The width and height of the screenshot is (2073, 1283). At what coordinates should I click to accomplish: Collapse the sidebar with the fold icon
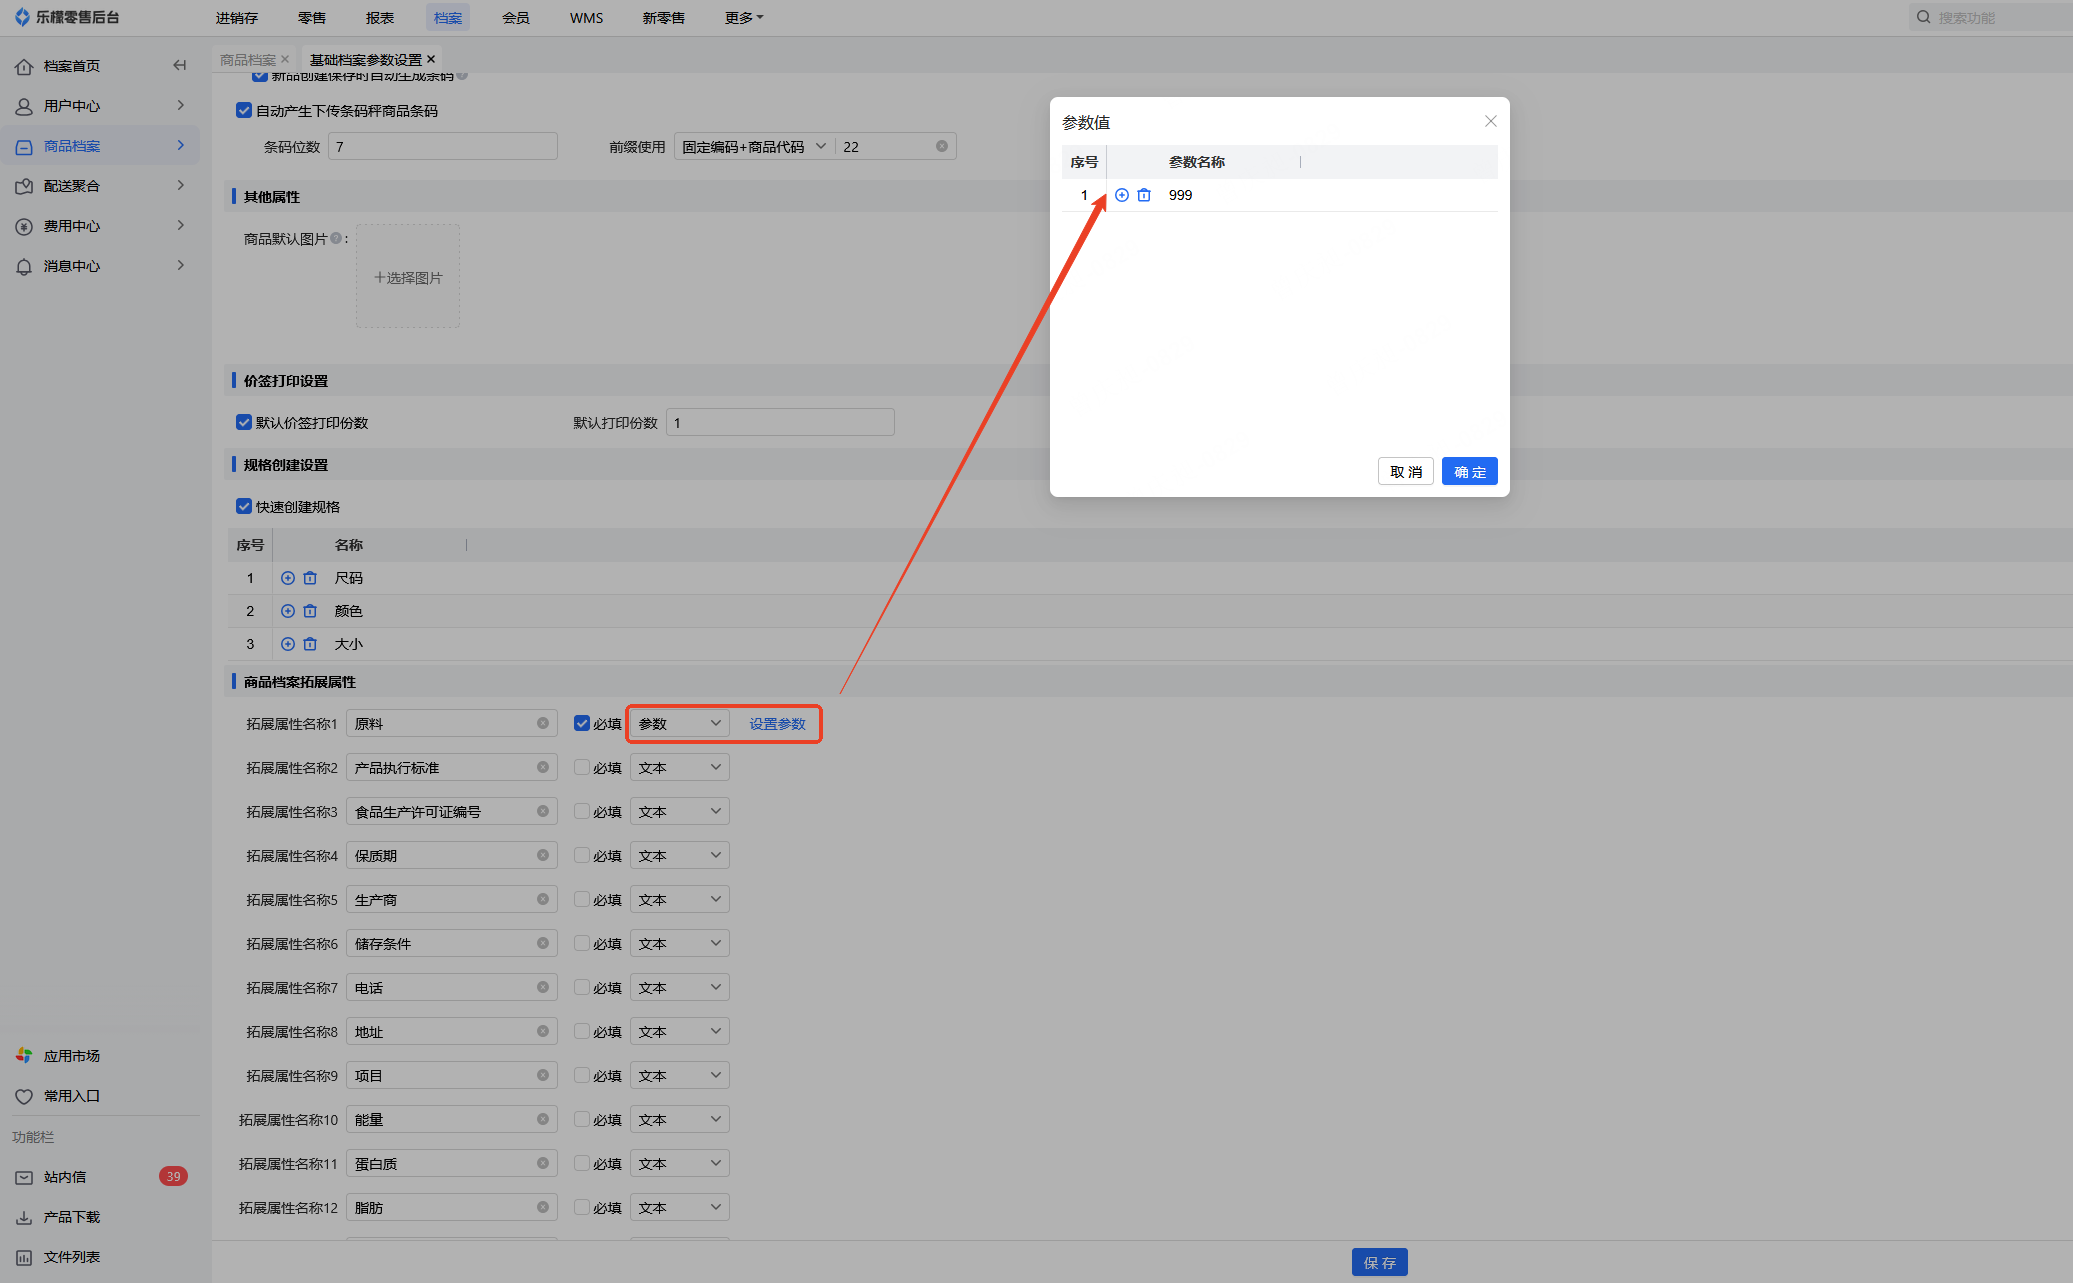(x=180, y=65)
